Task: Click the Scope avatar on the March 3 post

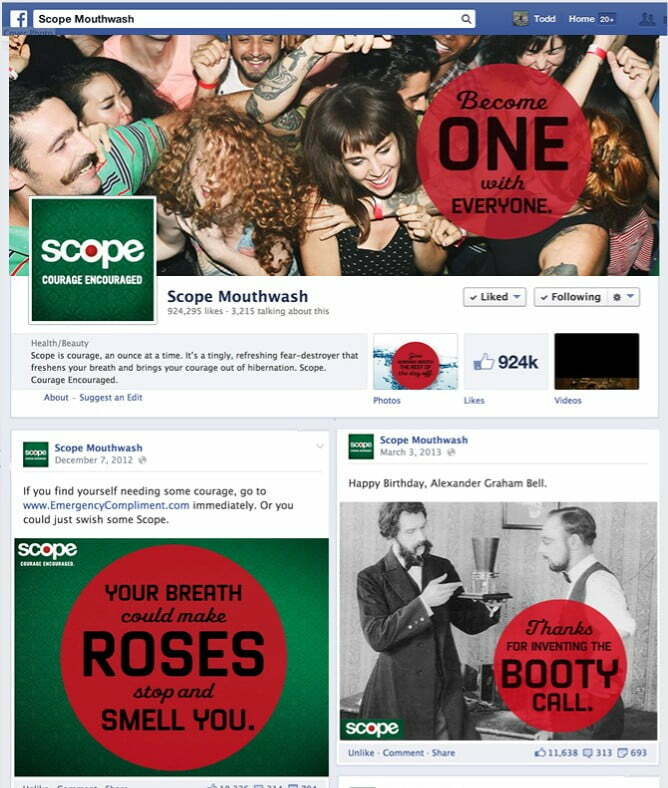Action: coord(361,446)
